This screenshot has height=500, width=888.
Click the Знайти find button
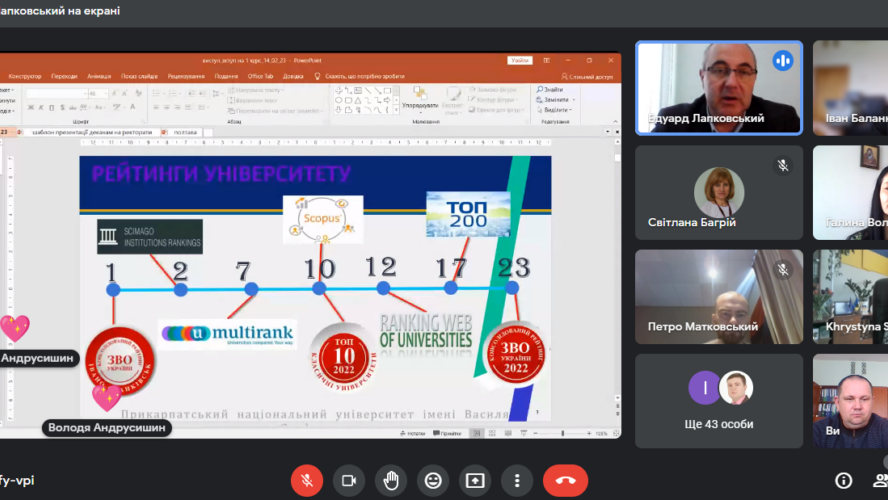553,90
